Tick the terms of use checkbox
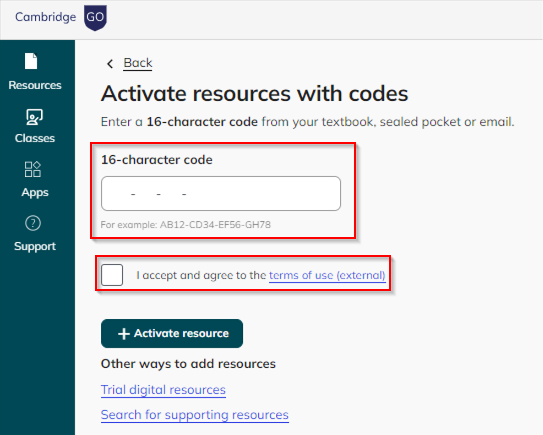This screenshot has width=543, height=435. pos(112,275)
